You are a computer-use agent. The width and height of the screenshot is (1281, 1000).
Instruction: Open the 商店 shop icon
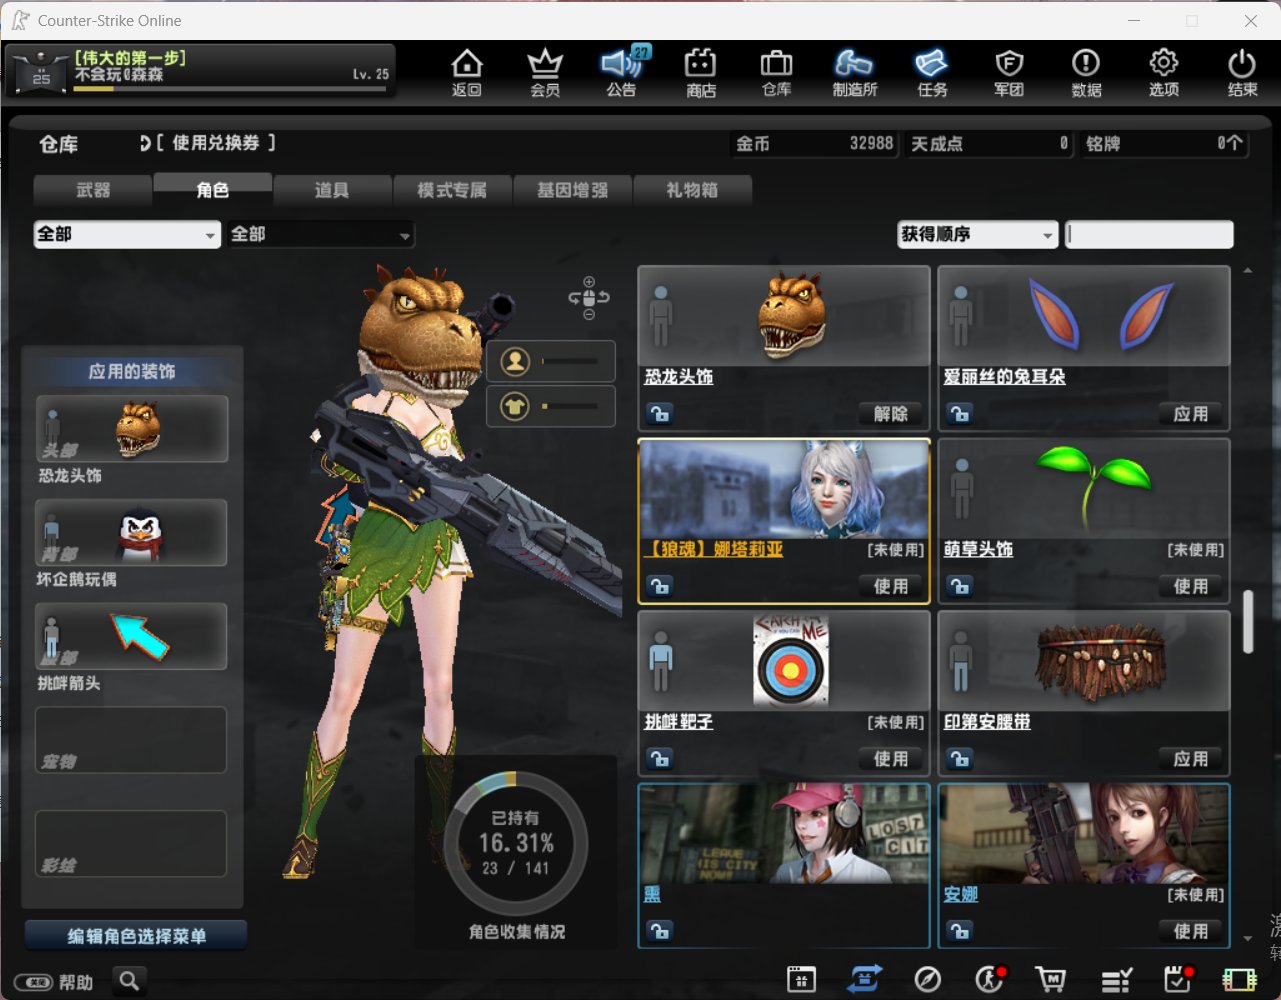[x=700, y=72]
